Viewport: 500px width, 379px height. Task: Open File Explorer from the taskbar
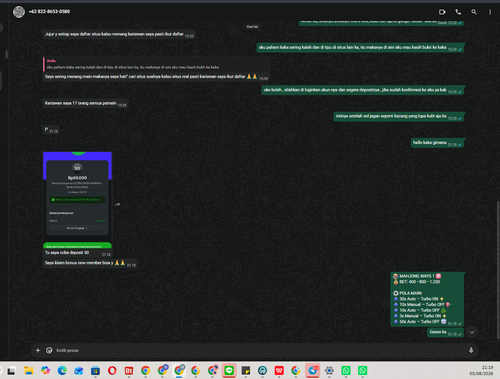click(x=29, y=371)
